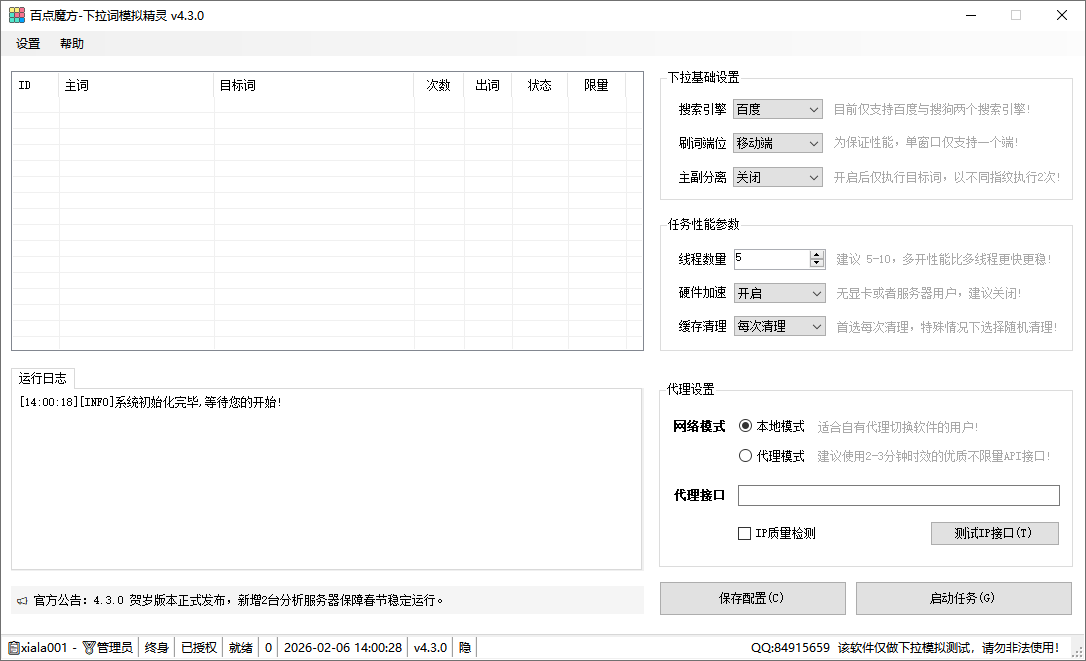Click the announcement megaphone icon
The height and width of the screenshot is (661, 1086).
tap(22, 601)
